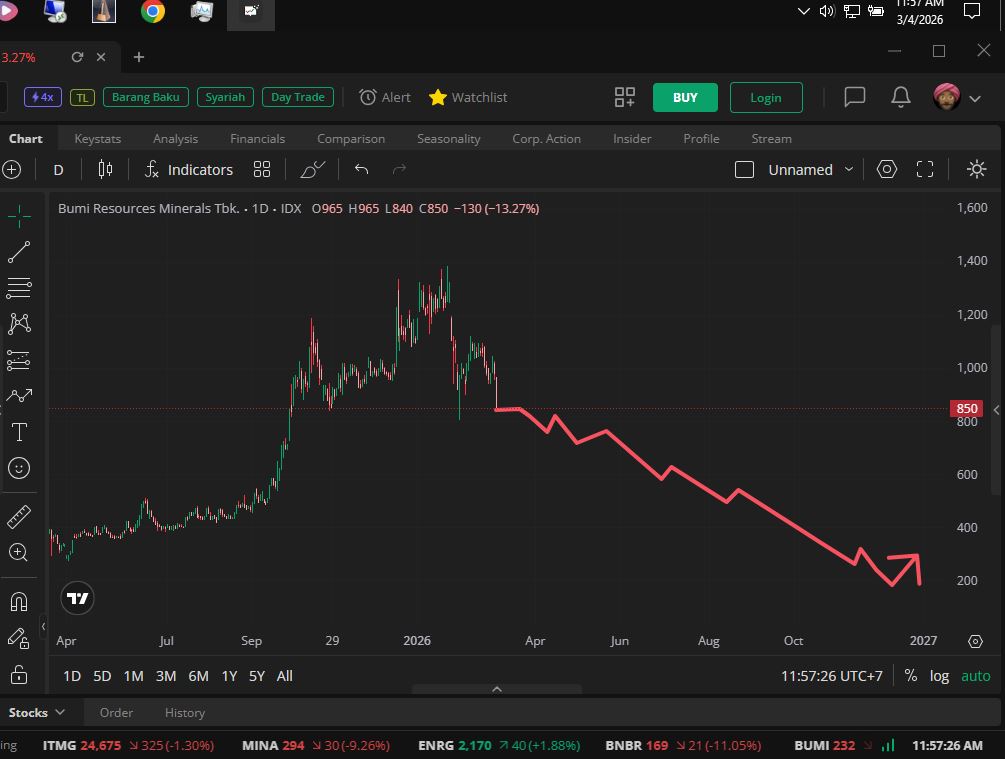Image resolution: width=1005 pixels, height=759 pixels.
Task: Redo the chart action
Action: pos(399,169)
